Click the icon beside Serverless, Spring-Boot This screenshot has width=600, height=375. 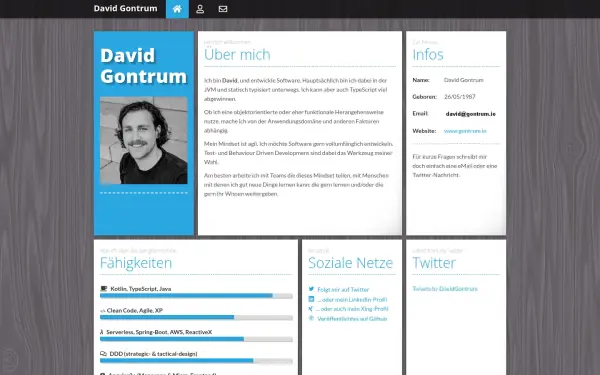[102, 332]
